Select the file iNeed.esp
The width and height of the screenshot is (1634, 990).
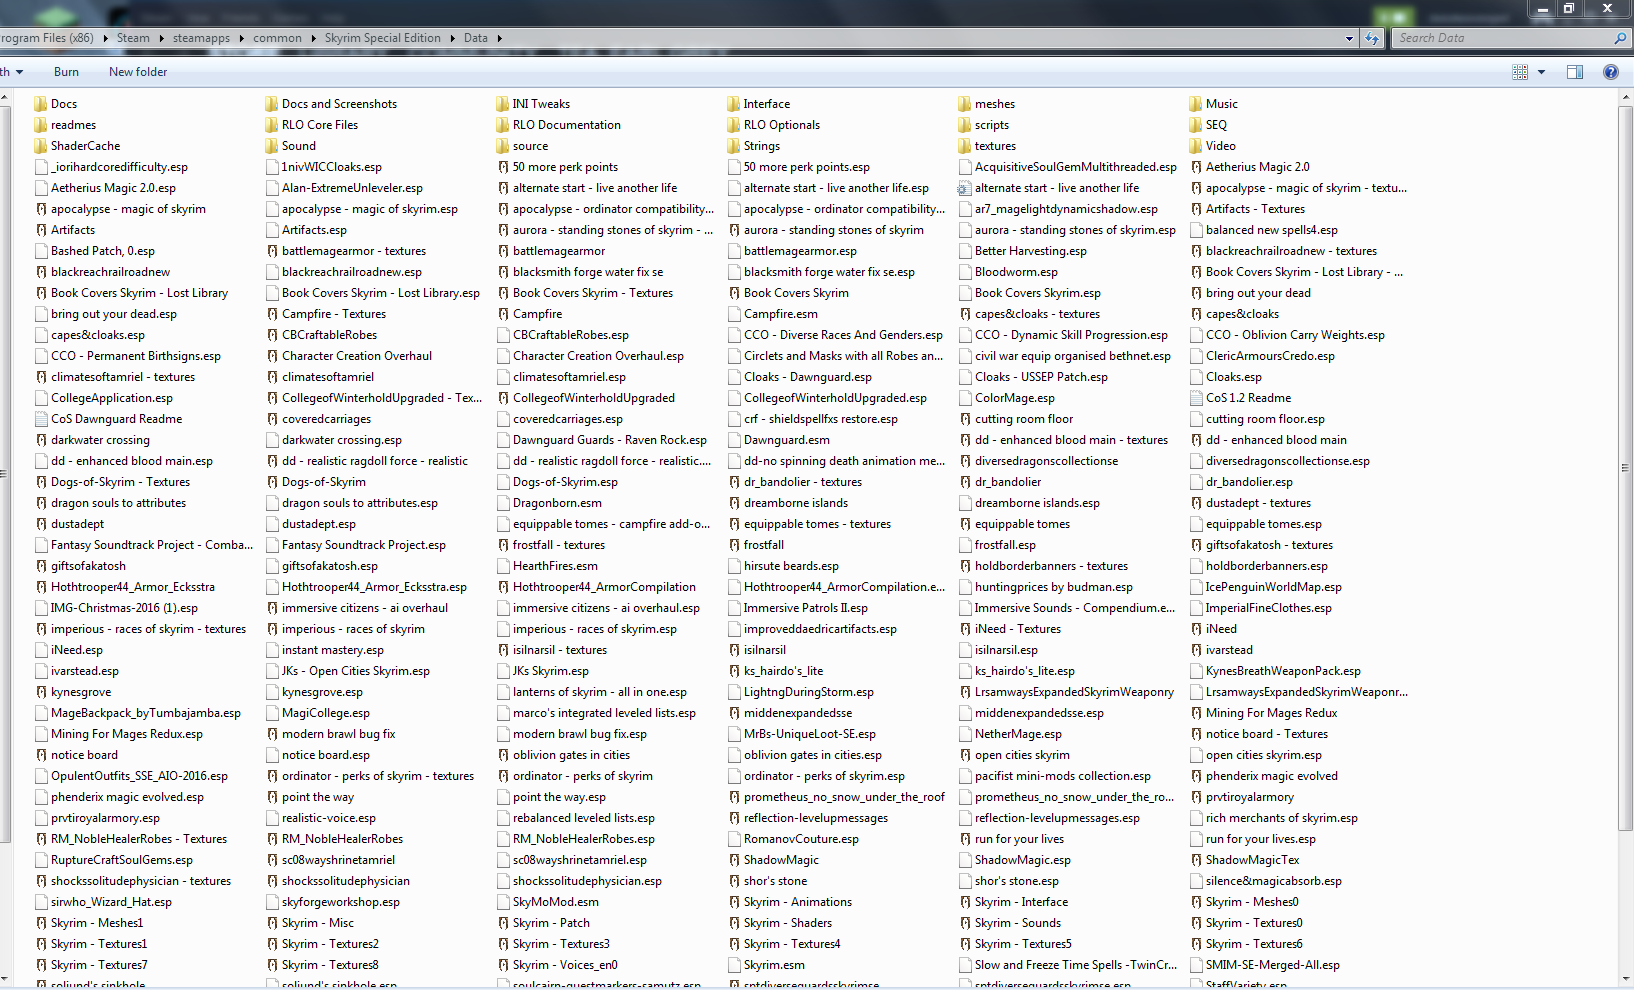click(x=76, y=650)
